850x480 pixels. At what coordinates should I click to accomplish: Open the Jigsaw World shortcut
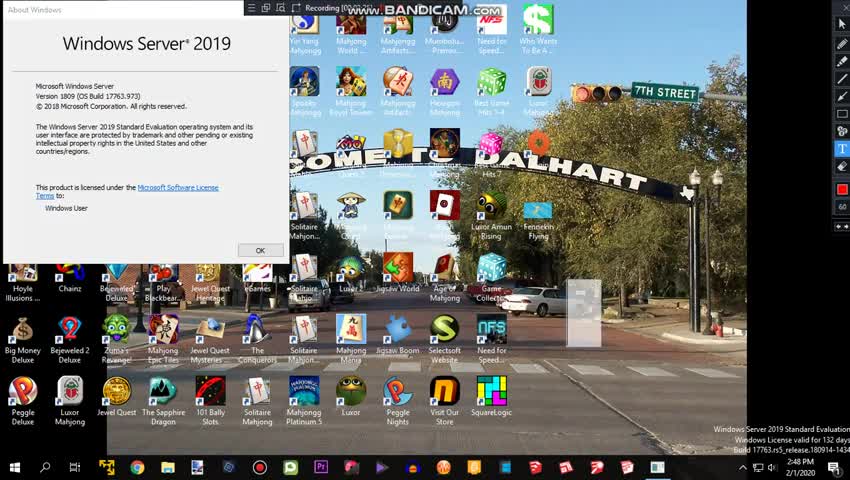pyautogui.click(x=398, y=273)
